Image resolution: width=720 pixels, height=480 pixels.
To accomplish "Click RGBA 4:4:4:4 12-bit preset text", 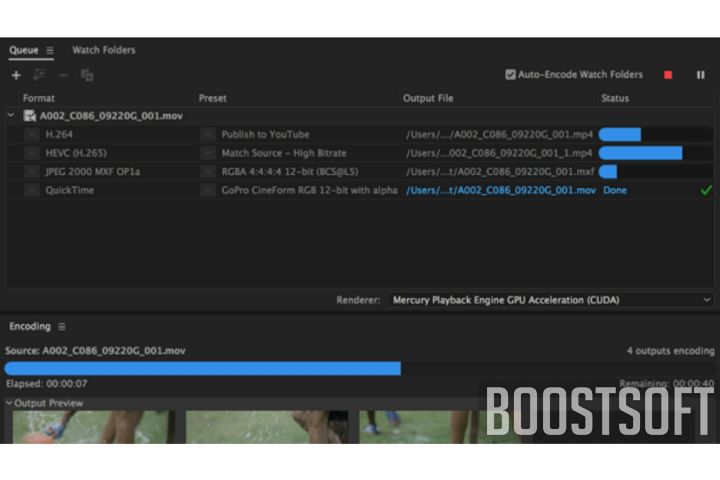I will [290, 171].
